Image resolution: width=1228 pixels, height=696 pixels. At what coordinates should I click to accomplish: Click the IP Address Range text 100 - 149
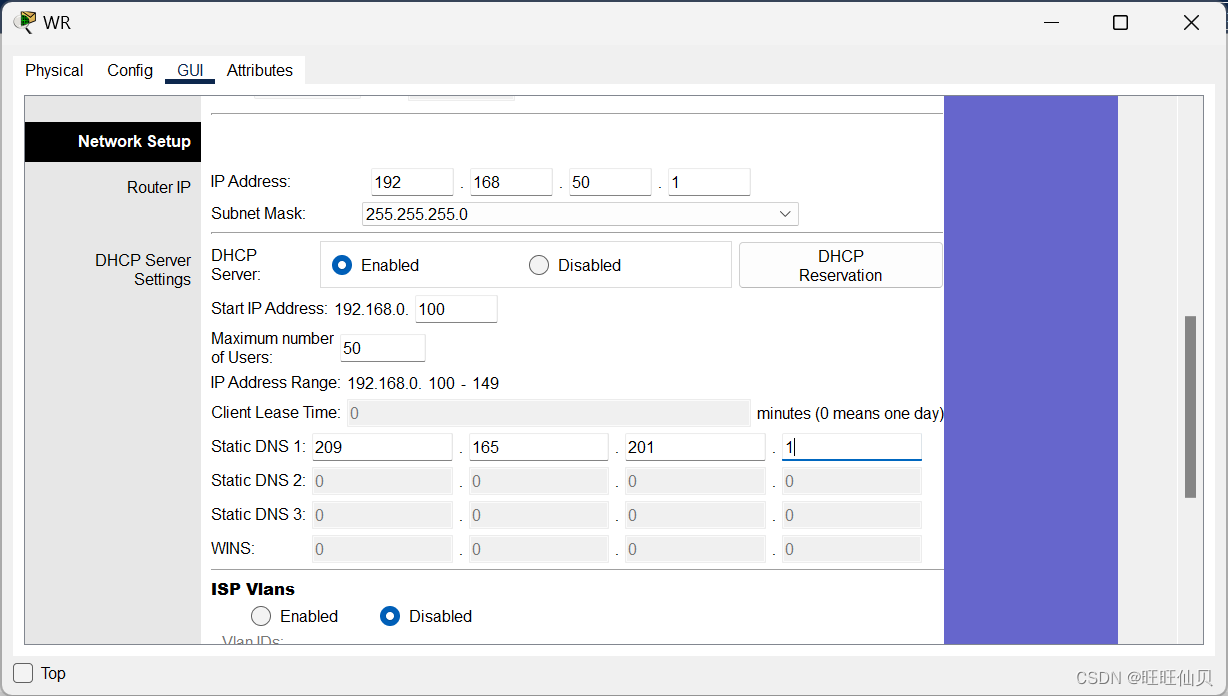463,383
